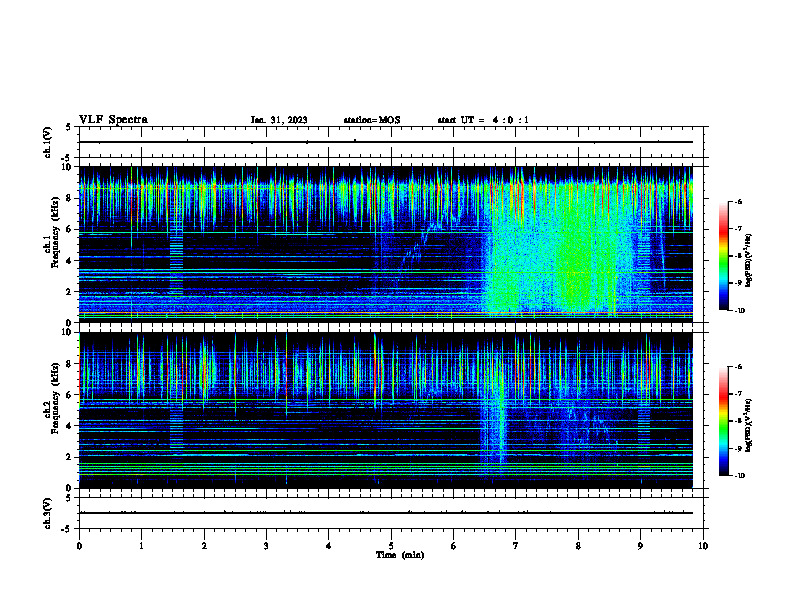Click time axis tick label "5"
792x612 pixels.
[391, 546]
